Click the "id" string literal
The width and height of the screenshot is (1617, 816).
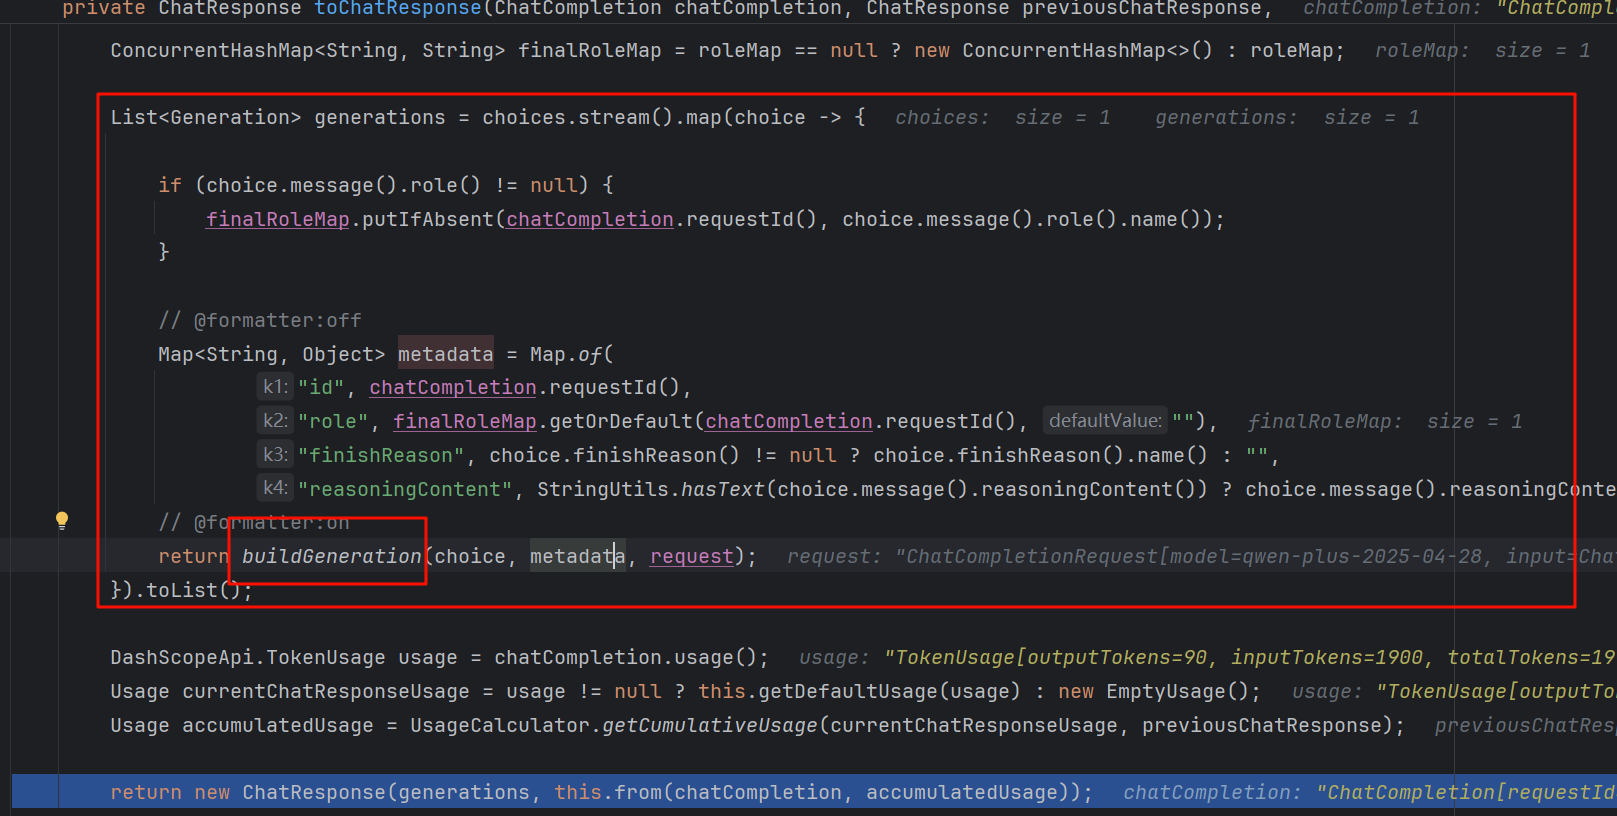click(x=321, y=387)
